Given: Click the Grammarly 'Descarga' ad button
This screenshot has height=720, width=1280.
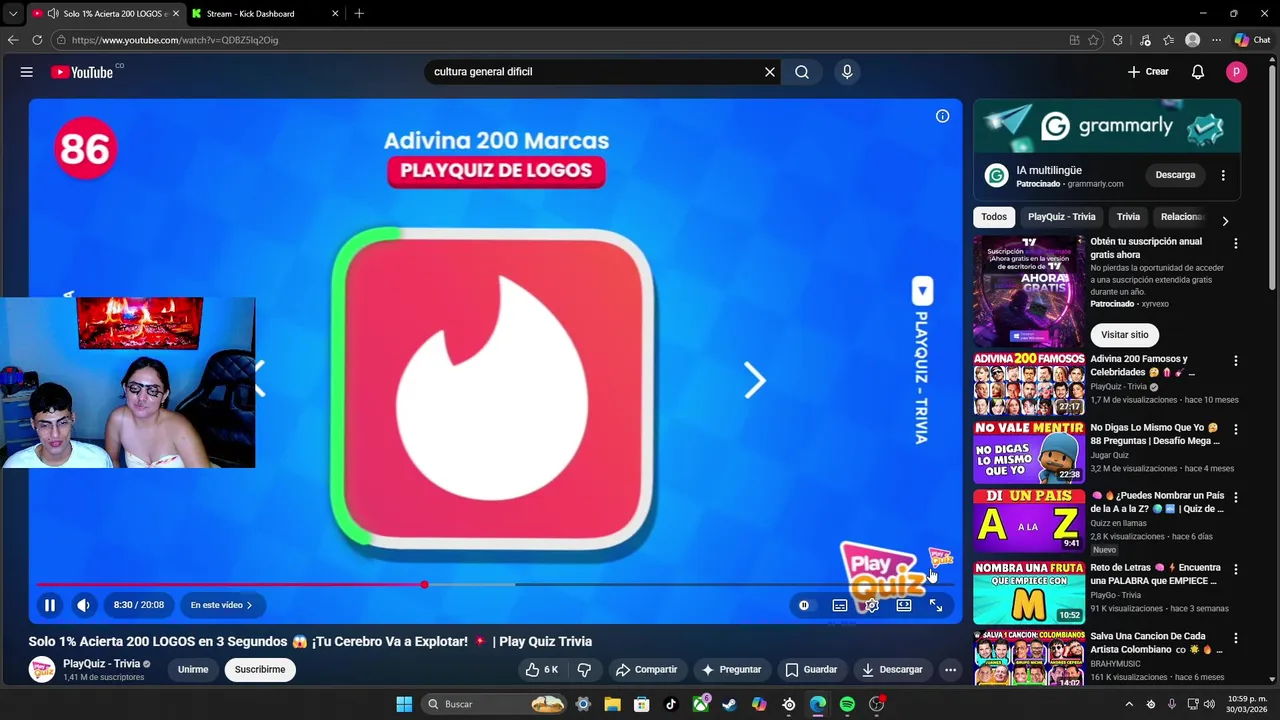Looking at the screenshot, I should coord(1175,175).
